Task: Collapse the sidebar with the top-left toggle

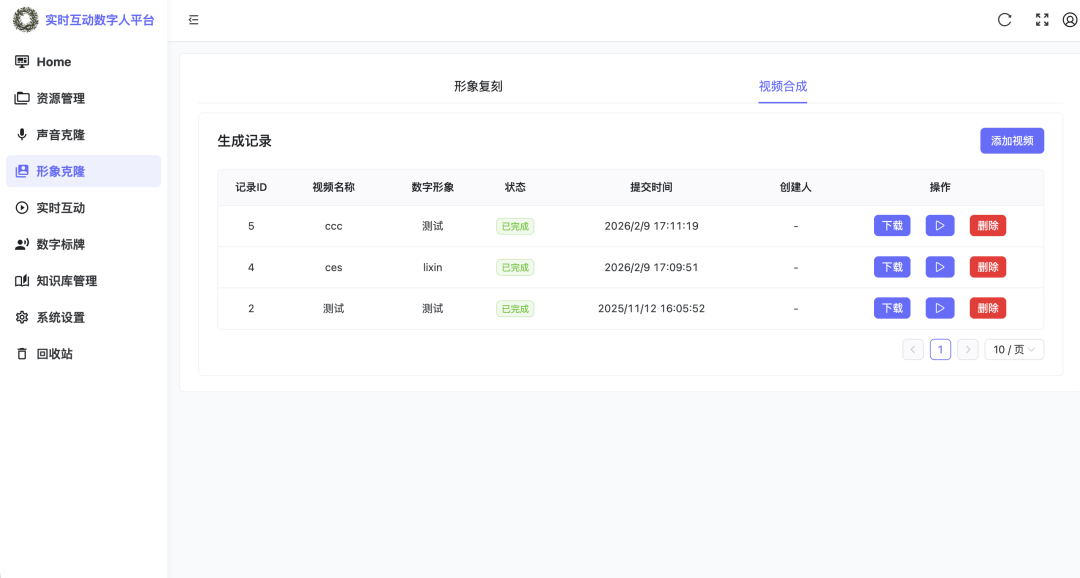Action: pyautogui.click(x=194, y=19)
